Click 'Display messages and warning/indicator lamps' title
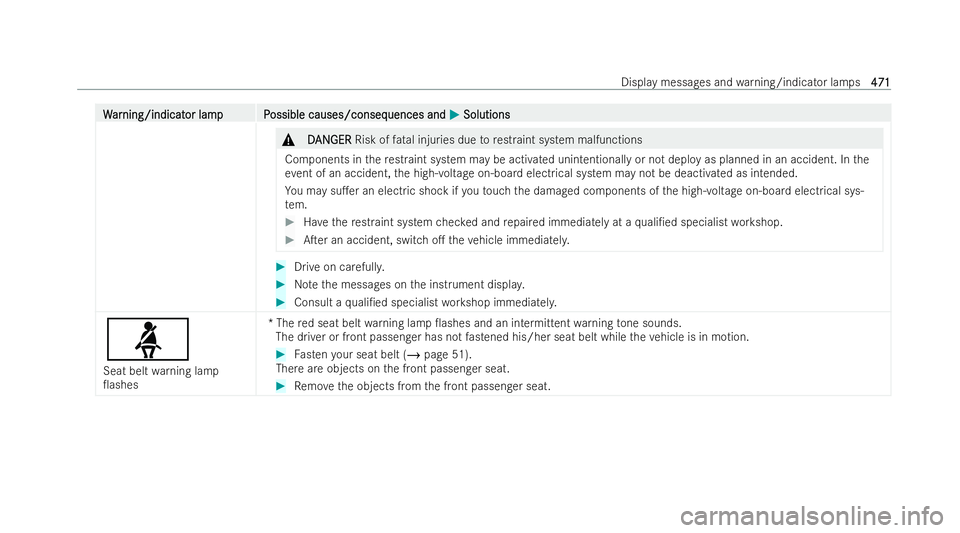The width and height of the screenshot is (960, 533). (x=740, y=82)
